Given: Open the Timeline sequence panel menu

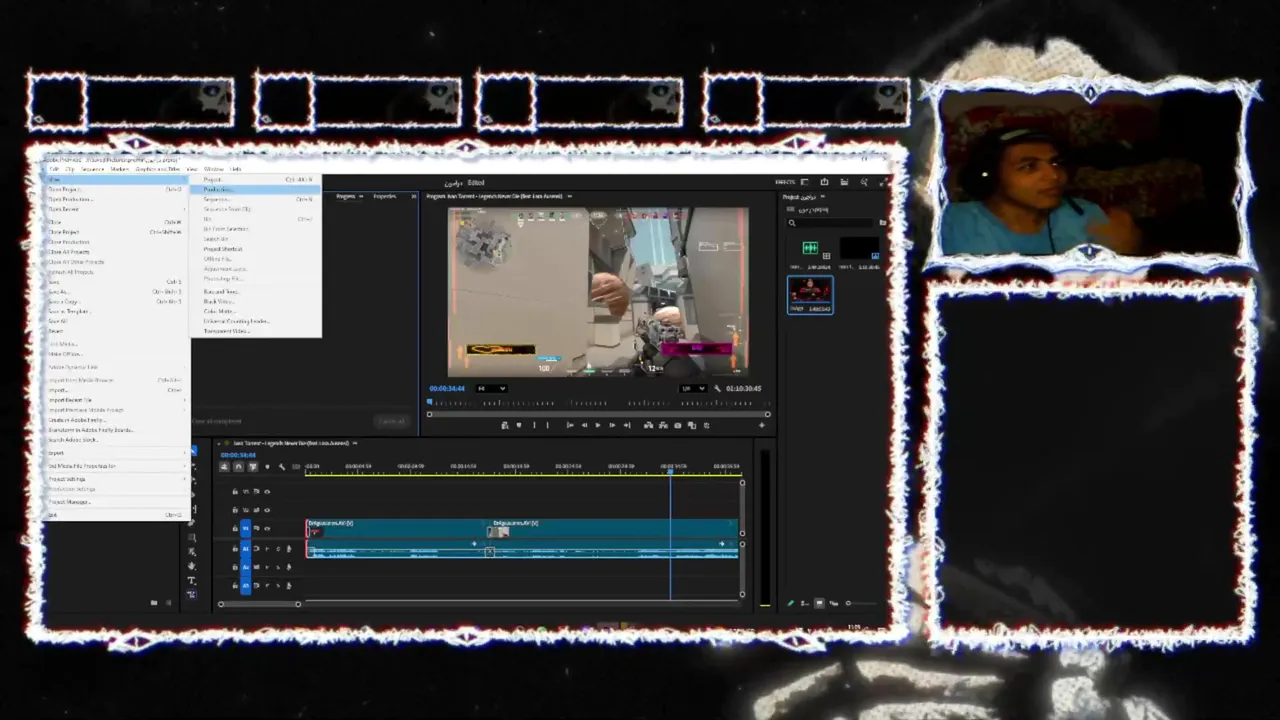Looking at the screenshot, I should (x=355, y=443).
